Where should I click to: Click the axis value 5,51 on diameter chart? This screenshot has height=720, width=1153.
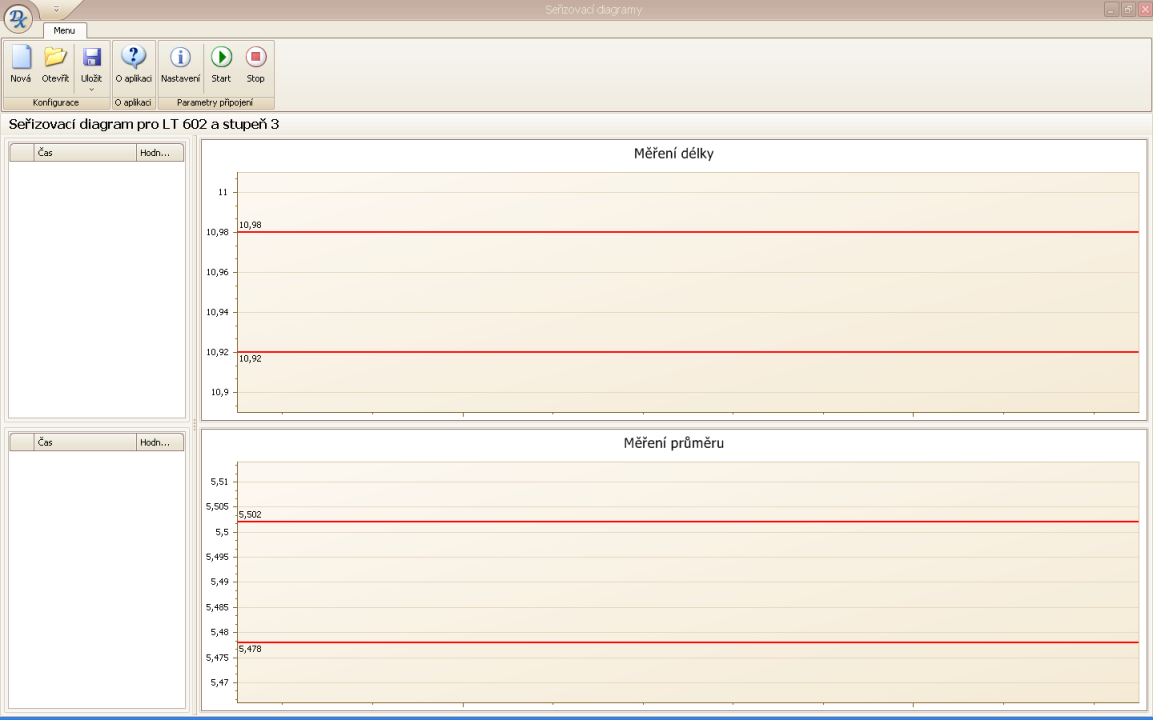point(219,482)
